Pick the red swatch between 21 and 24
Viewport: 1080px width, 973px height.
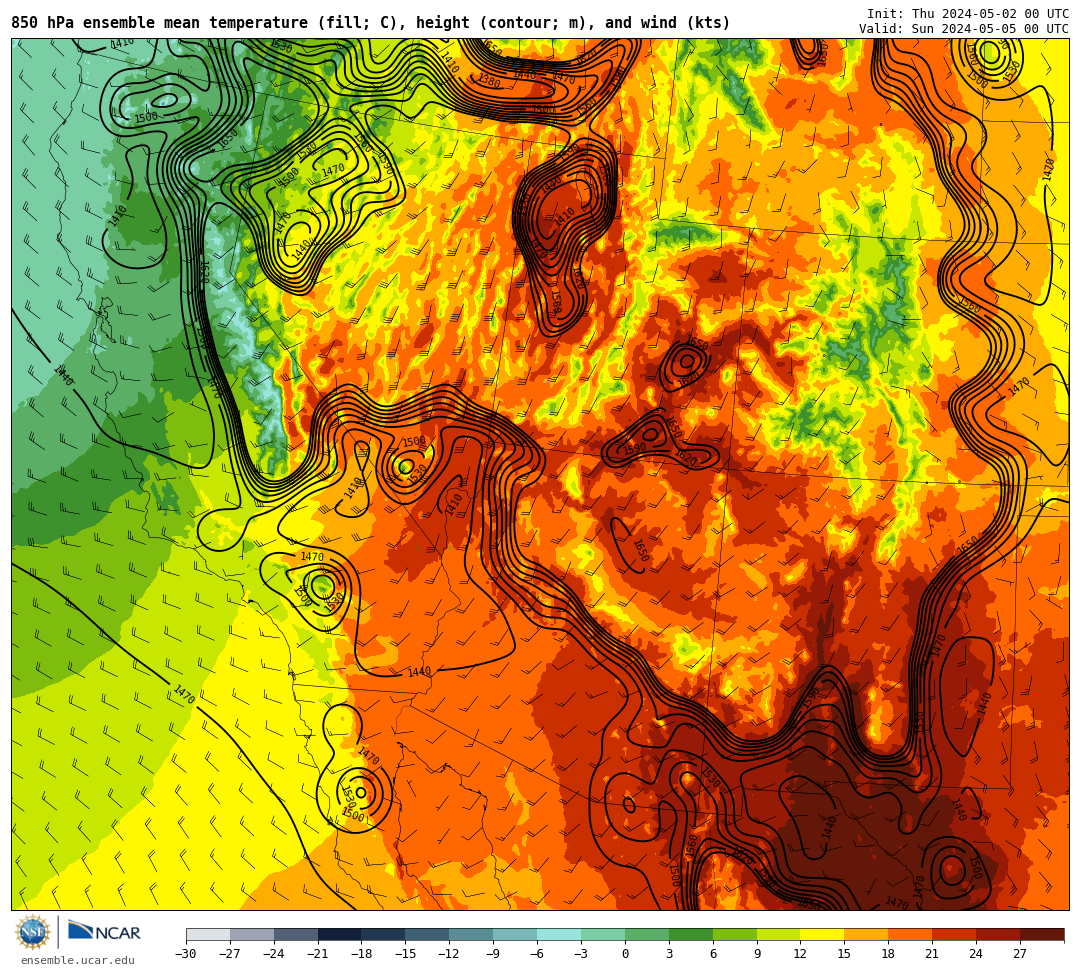coord(955,934)
